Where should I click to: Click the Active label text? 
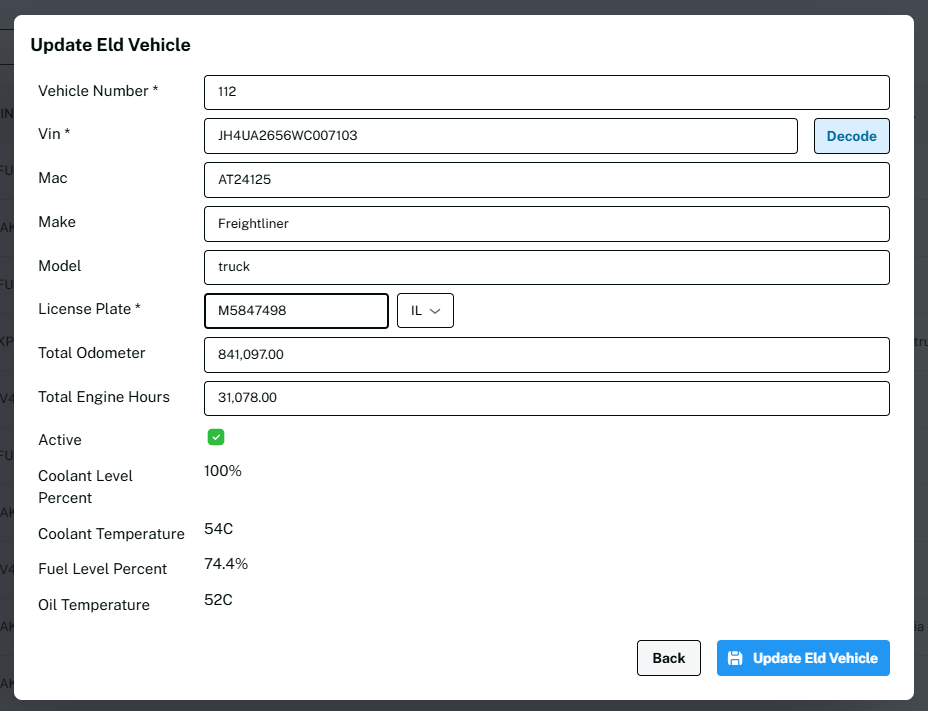click(x=60, y=440)
